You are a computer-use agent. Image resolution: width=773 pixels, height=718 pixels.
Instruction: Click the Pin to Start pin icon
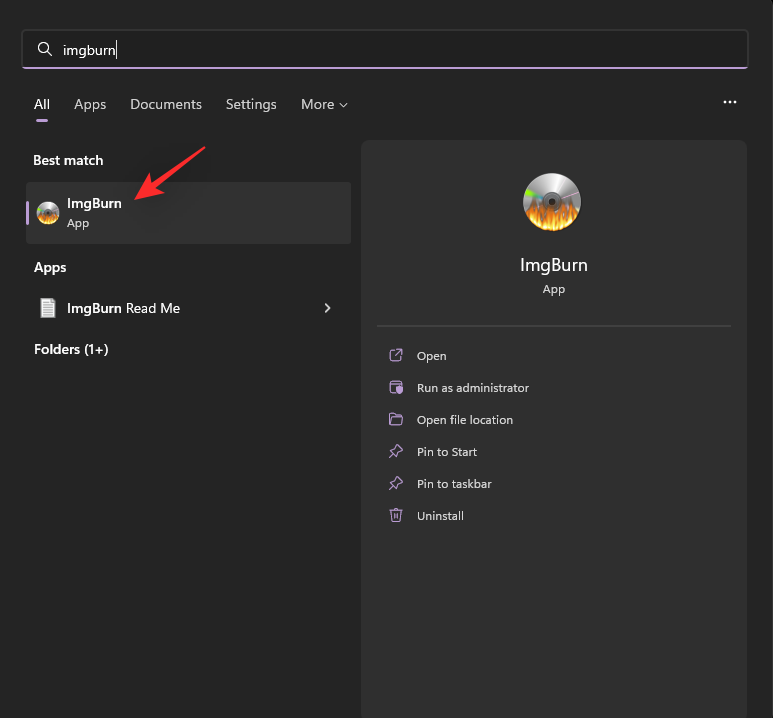396,451
